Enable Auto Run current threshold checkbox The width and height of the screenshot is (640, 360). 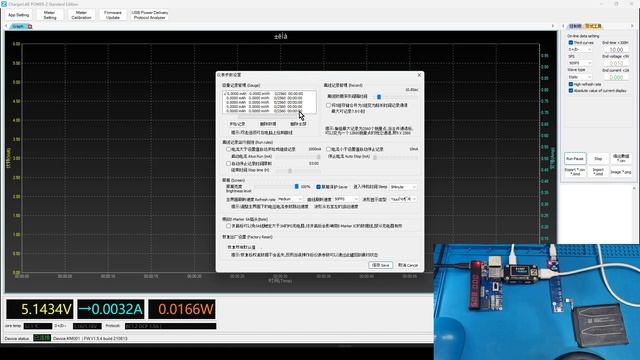[x=228, y=149]
